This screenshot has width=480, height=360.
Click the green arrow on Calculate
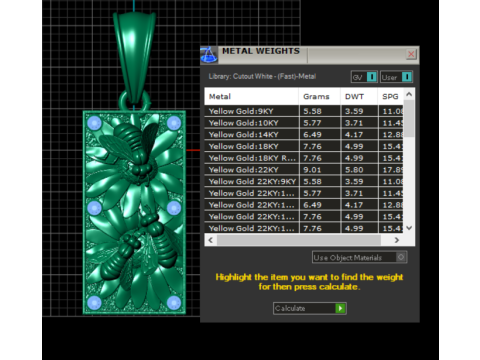(340, 308)
